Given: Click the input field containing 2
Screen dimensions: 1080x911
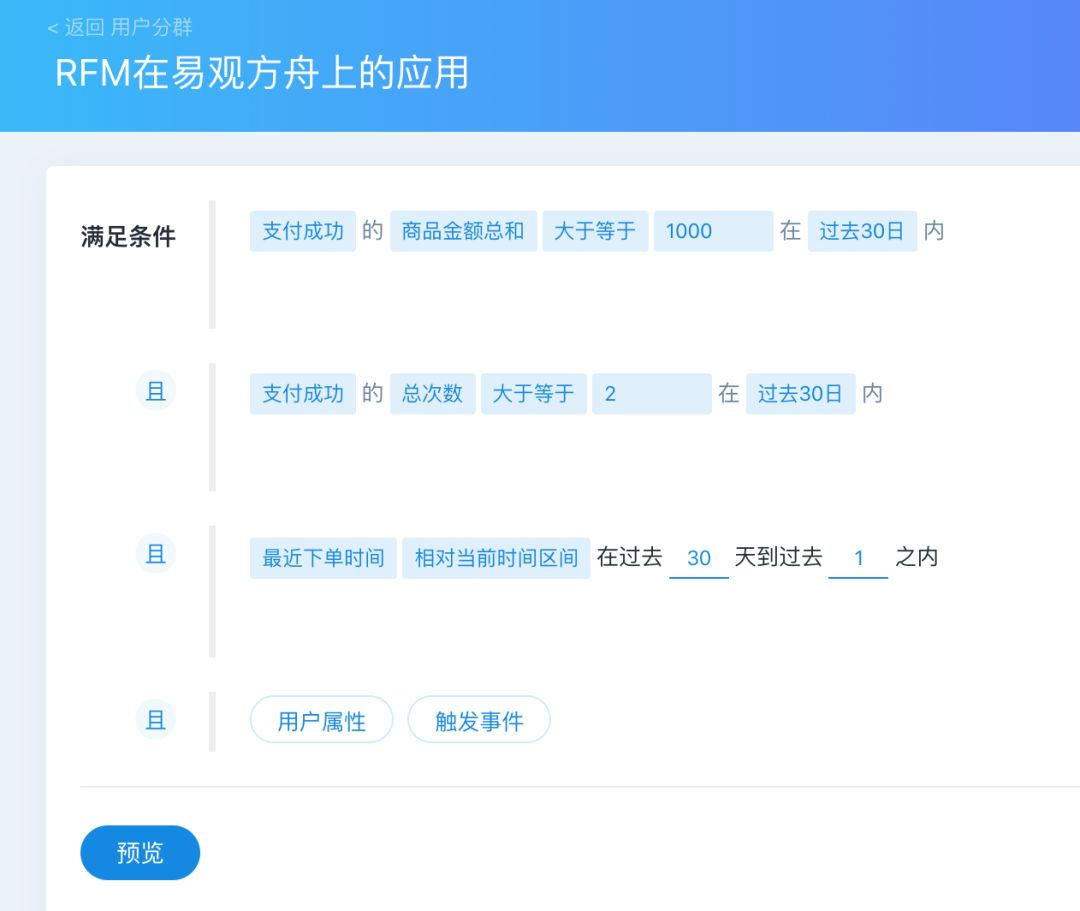Looking at the screenshot, I should 652,394.
